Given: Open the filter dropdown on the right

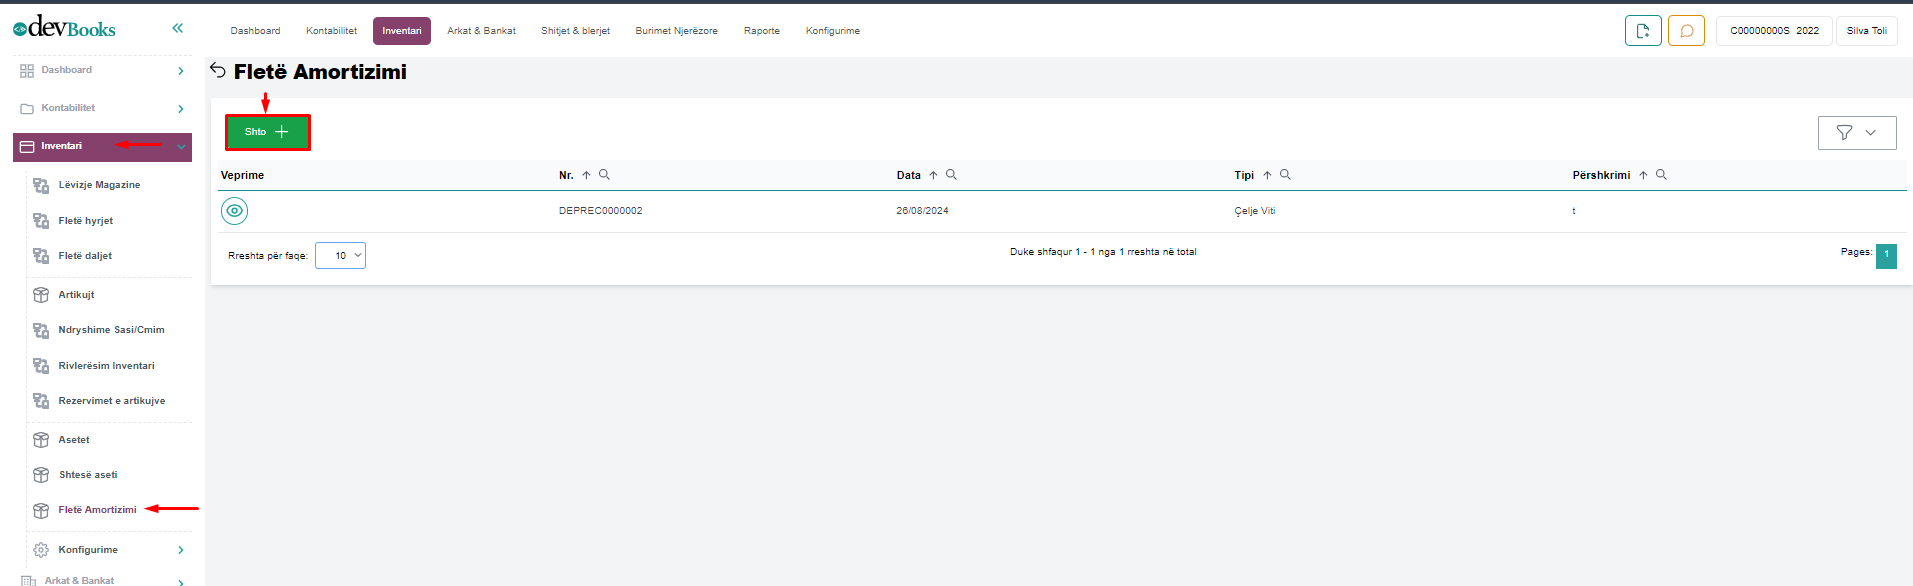Looking at the screenshot, I should point(1856,133).
